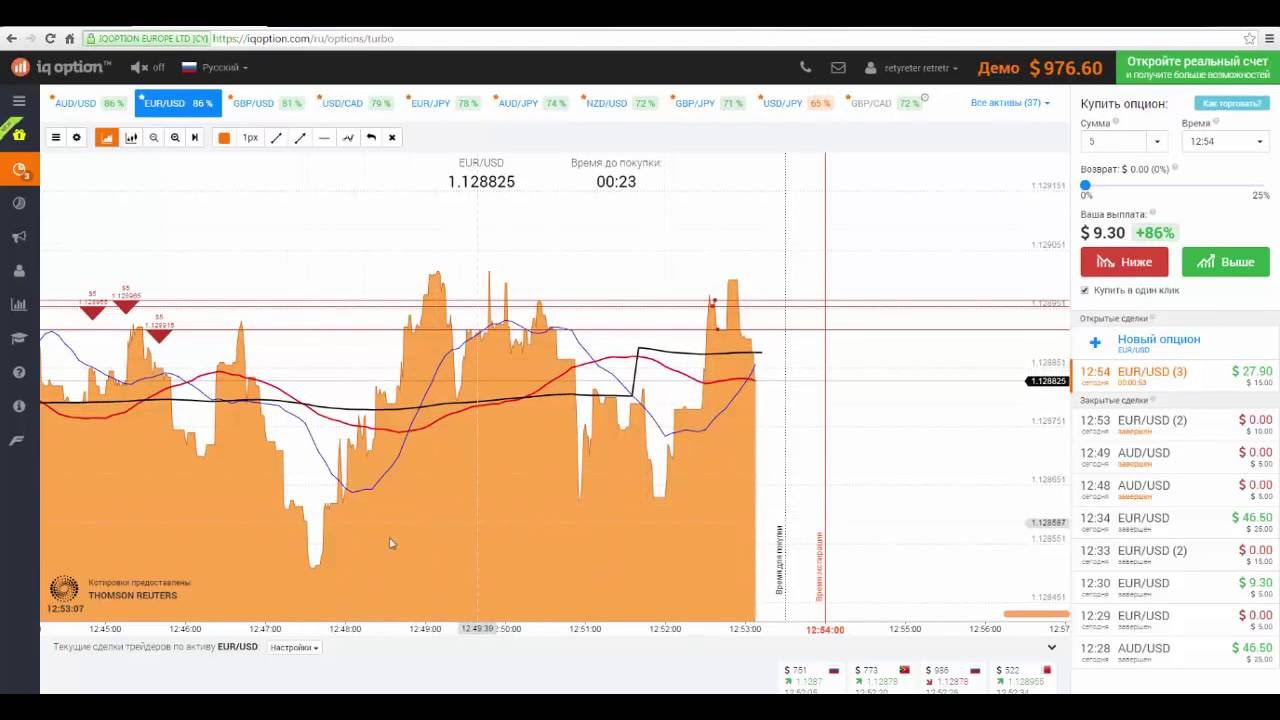Open the 12:34 EUR/USD closed deal
This screenshot has height=720, width=1280.
coord(1175,522)
